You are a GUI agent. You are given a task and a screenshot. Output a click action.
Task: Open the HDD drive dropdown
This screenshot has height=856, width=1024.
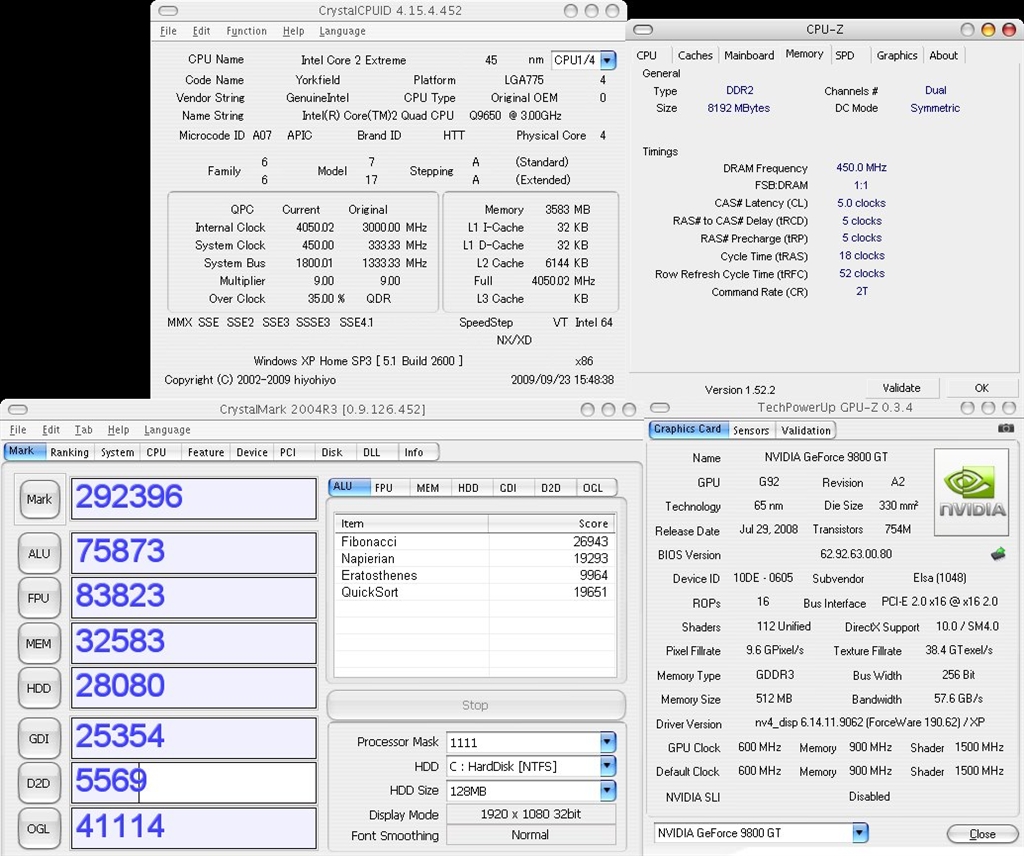pyautogui.click(x=607, y=767)
